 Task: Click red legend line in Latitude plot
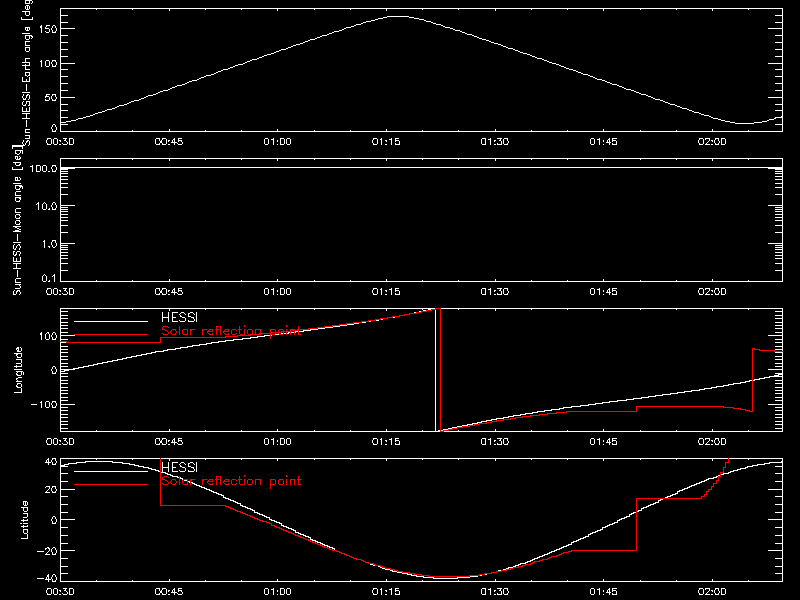coord(111,485)
